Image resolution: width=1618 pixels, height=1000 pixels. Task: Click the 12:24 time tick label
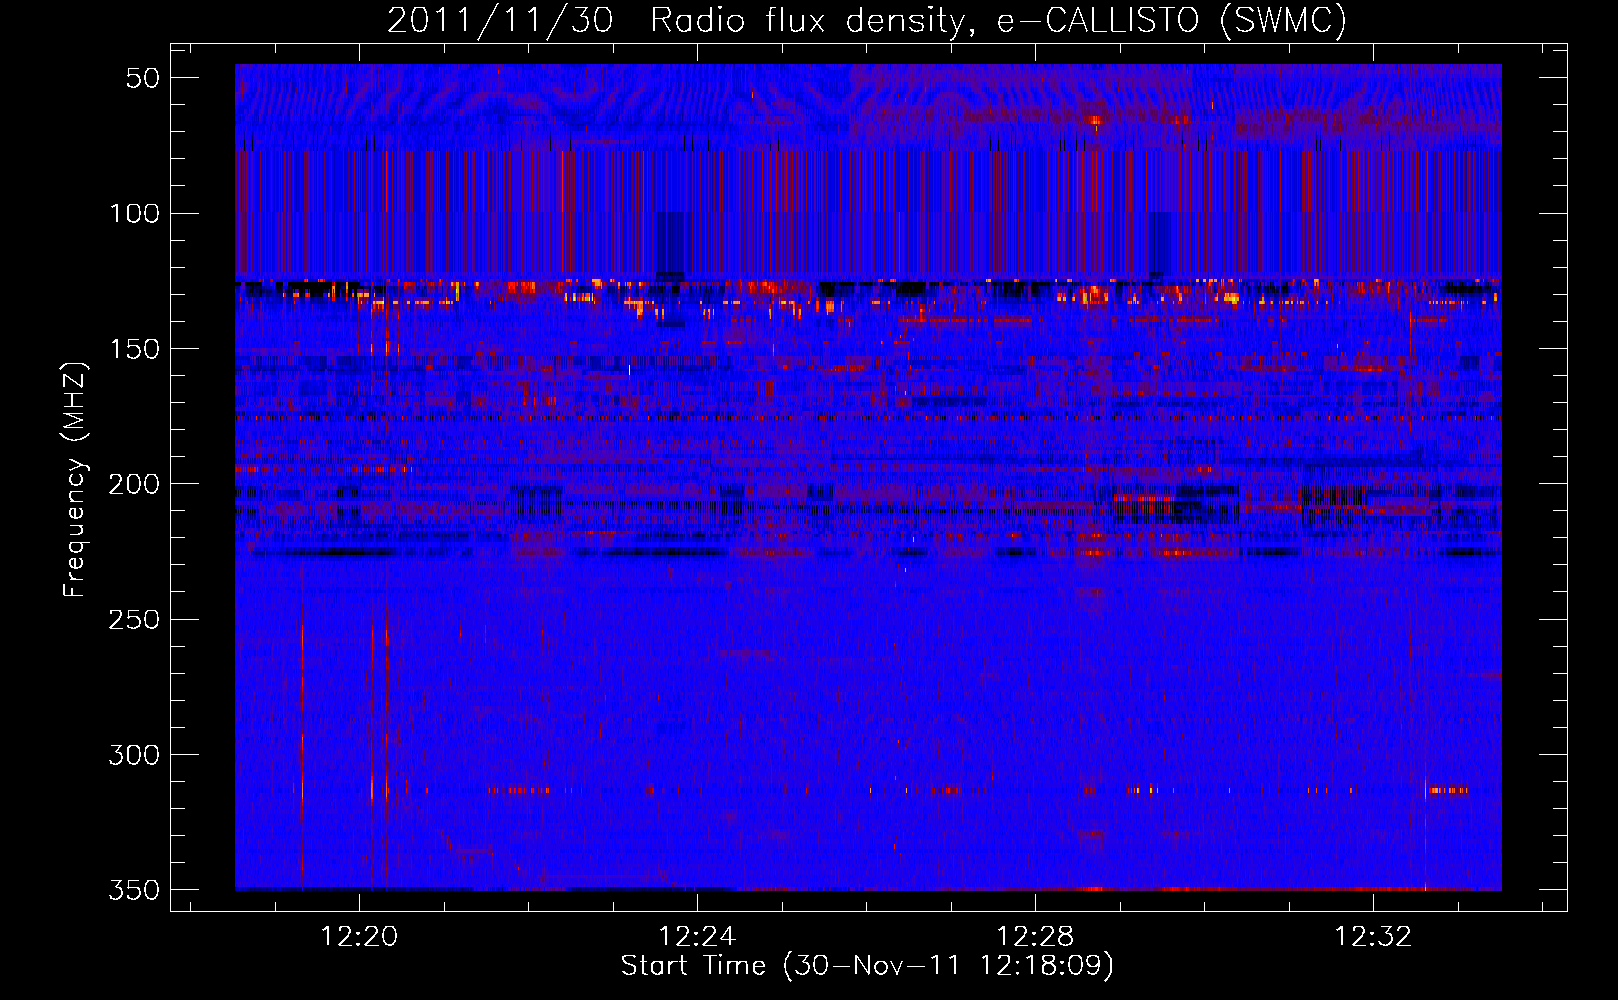tap(697, 937)
